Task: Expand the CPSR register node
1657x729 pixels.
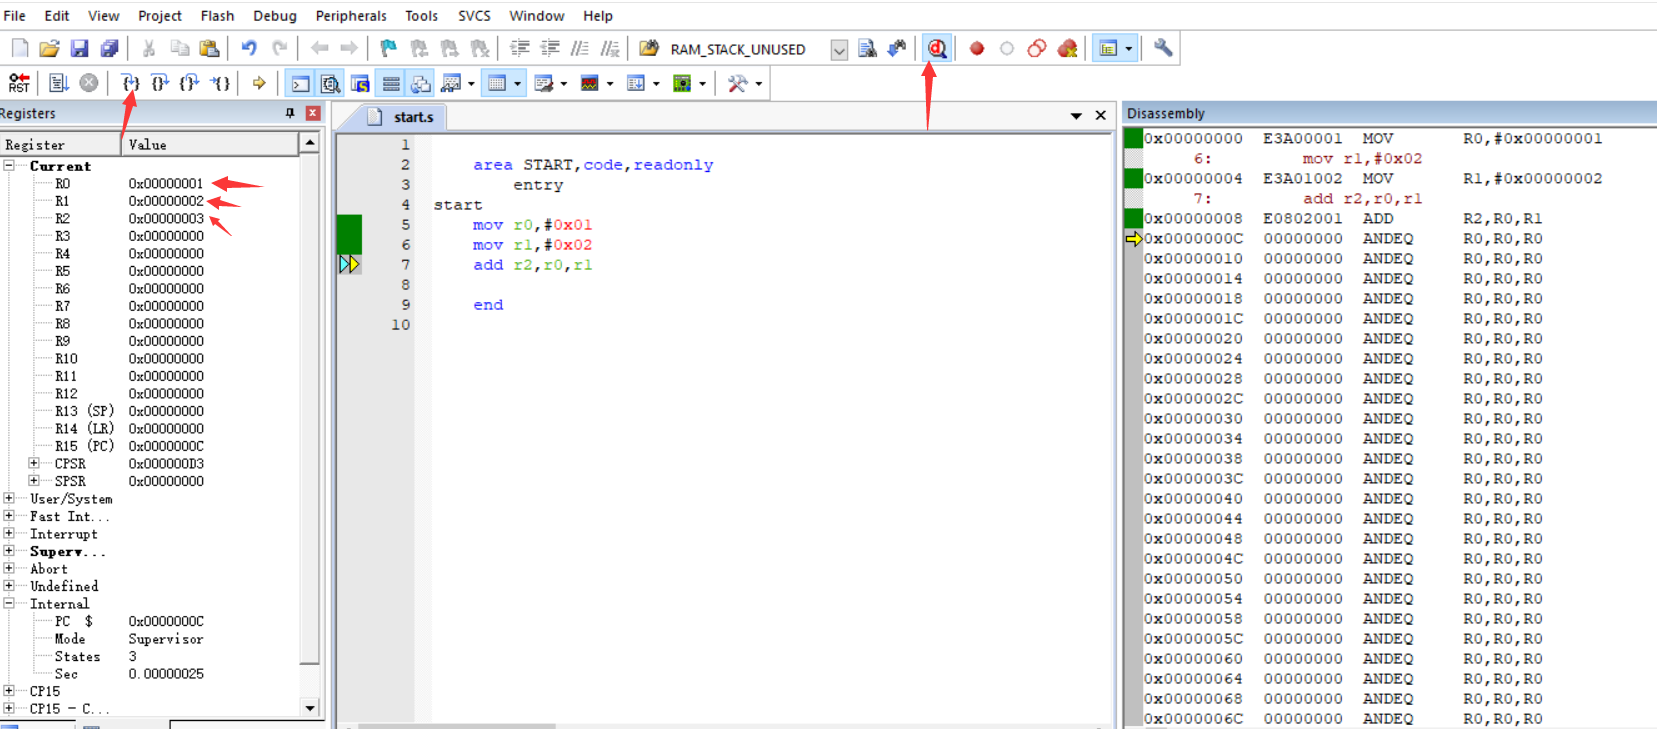Action: [34, 463]
